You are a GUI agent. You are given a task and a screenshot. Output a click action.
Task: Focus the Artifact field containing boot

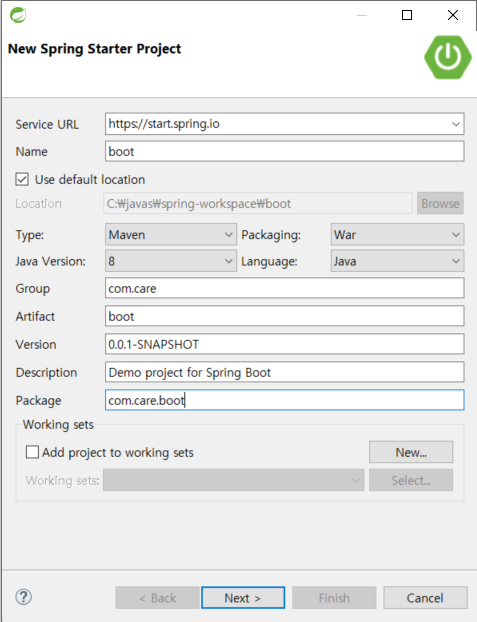[285, 316]
